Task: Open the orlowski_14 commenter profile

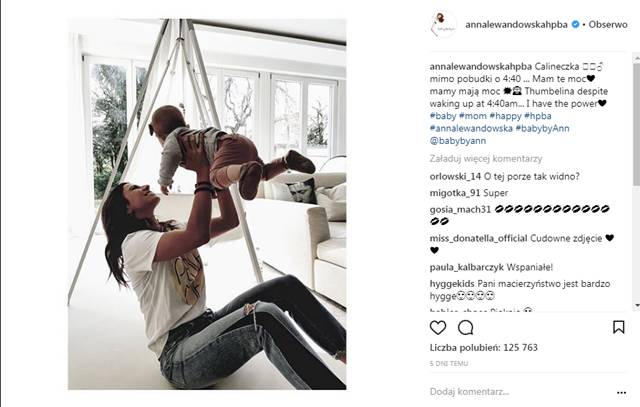Action: coord(455,176)
